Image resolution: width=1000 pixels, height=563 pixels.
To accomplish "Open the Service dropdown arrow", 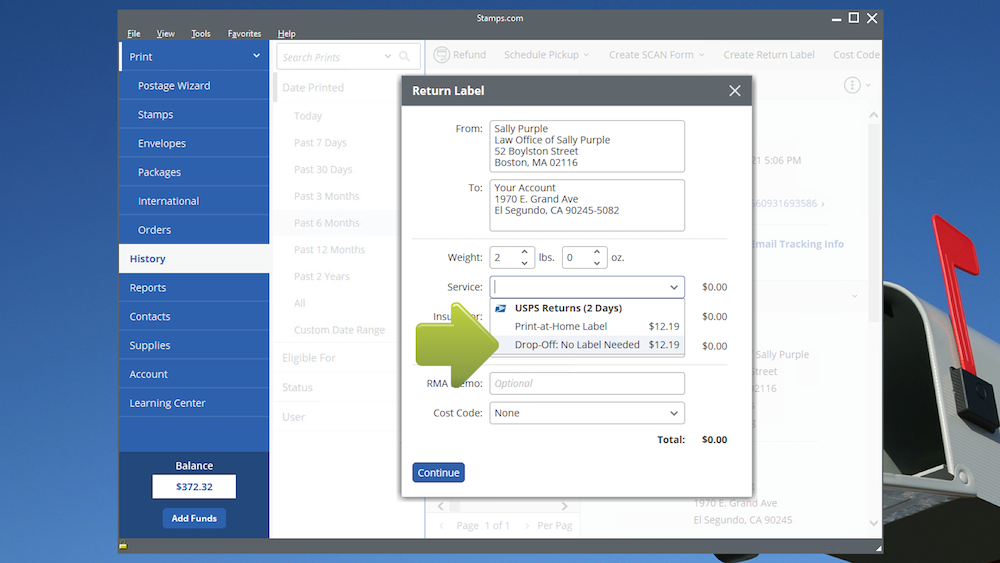I will click(673, 287).
